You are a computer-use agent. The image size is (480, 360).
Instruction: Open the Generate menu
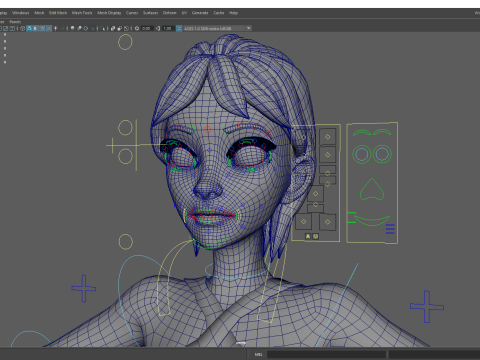coord(200,13)
